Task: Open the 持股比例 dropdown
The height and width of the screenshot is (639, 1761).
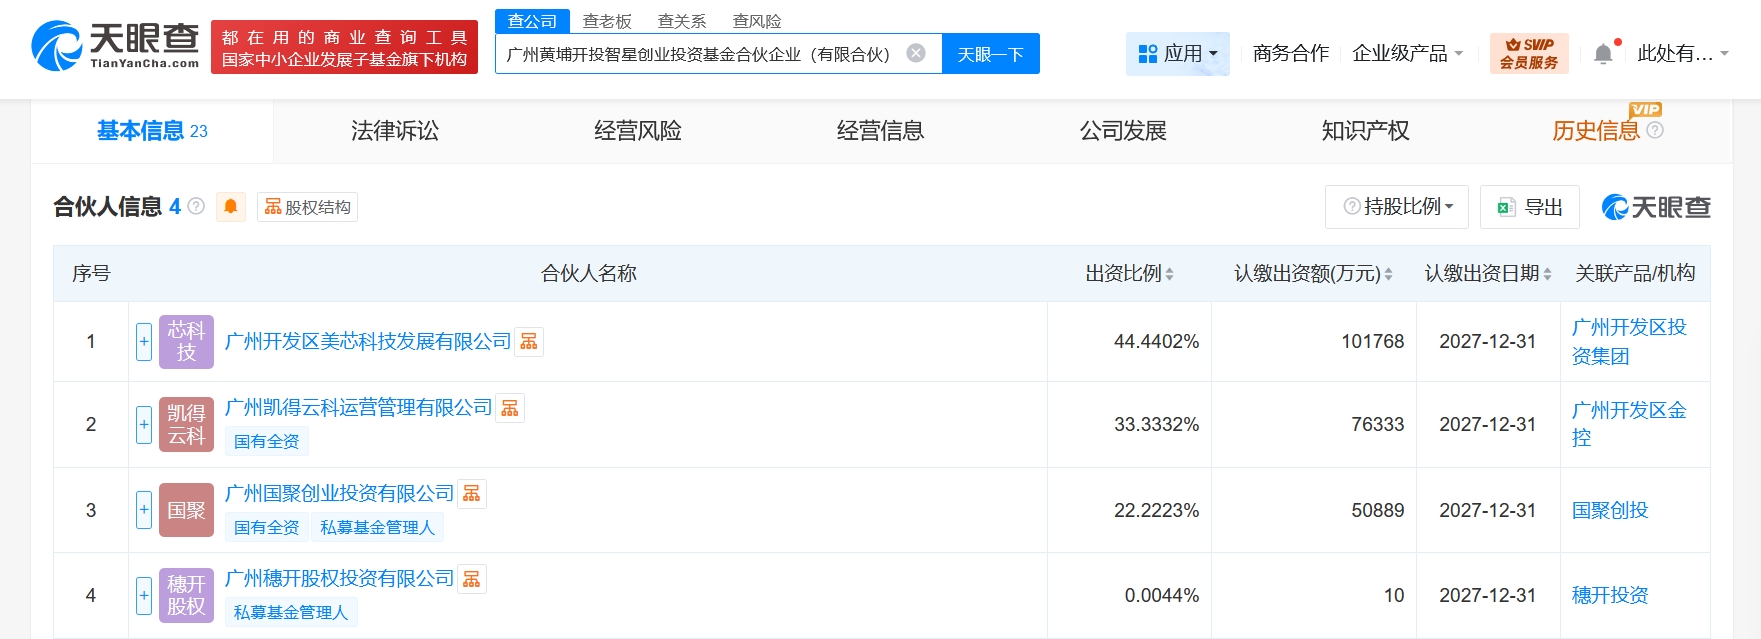Action: pos(1397,207)
